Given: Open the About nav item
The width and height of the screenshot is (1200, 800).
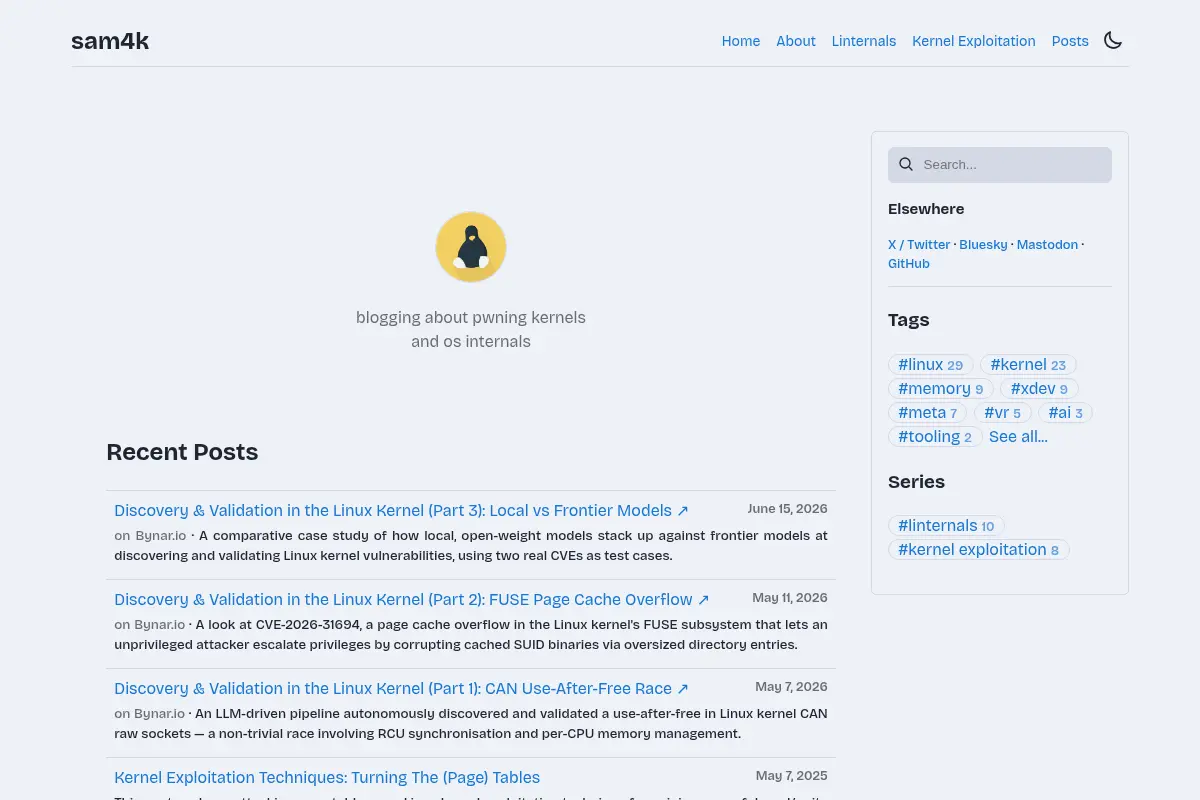Looking at the screenshot, I should [796, 41].
